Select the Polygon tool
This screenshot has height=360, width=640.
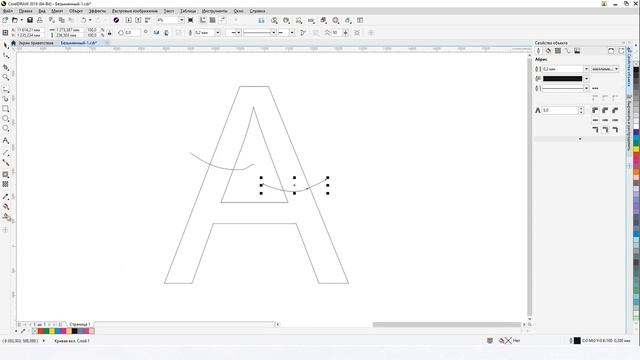6,129
